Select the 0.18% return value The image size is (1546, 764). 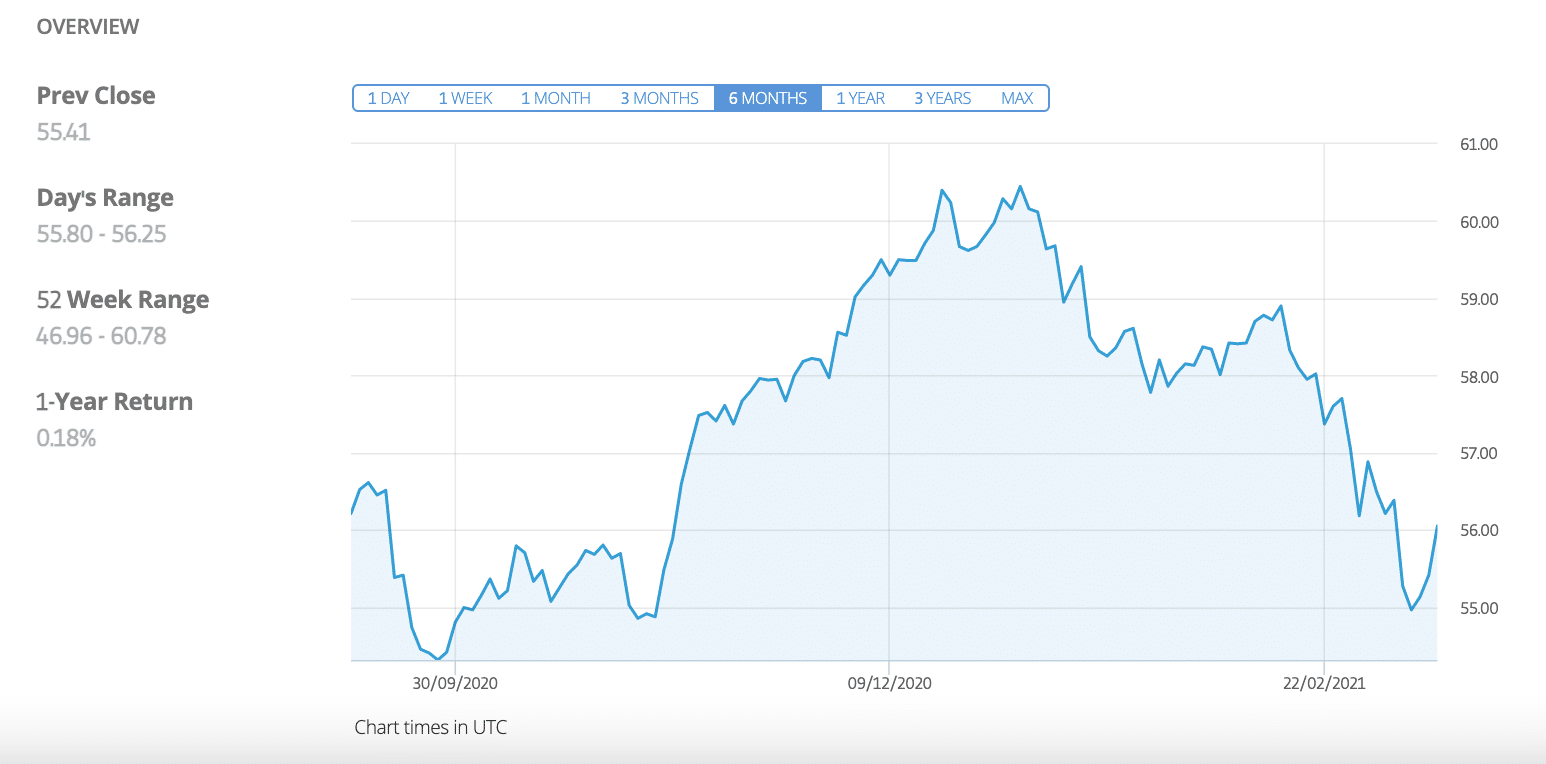tap(66, 438)
